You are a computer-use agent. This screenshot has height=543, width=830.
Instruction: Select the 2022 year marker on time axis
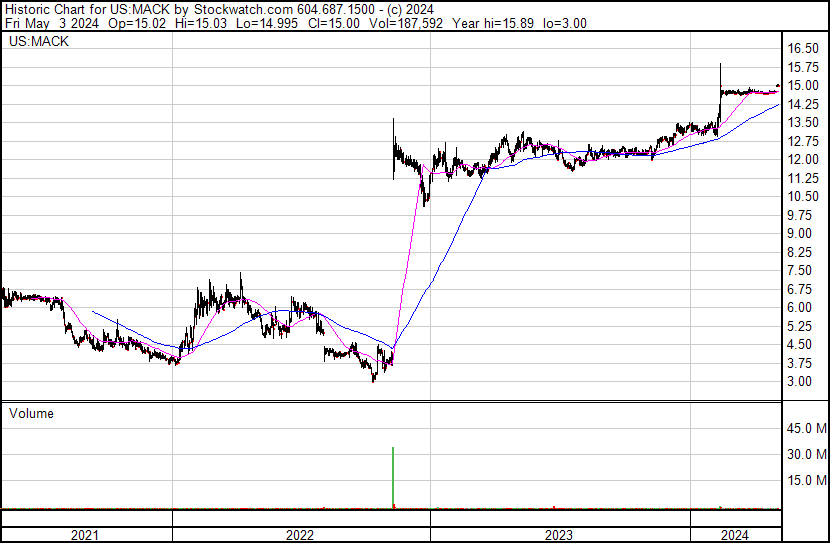tap(300, 535)
